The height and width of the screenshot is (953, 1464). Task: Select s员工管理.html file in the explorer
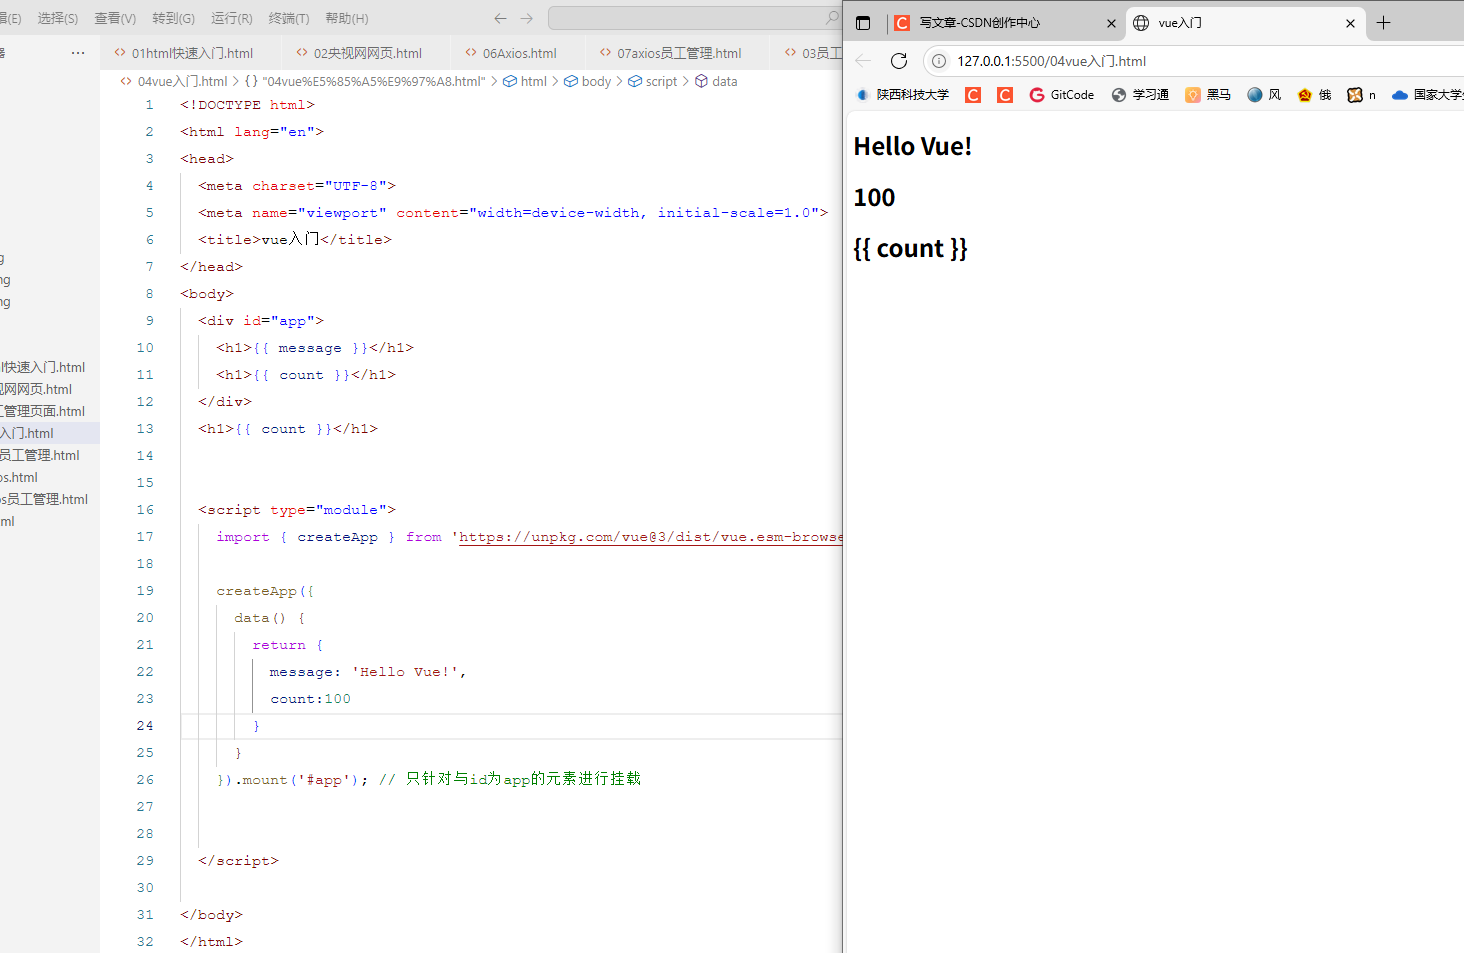tap(50, 499)
